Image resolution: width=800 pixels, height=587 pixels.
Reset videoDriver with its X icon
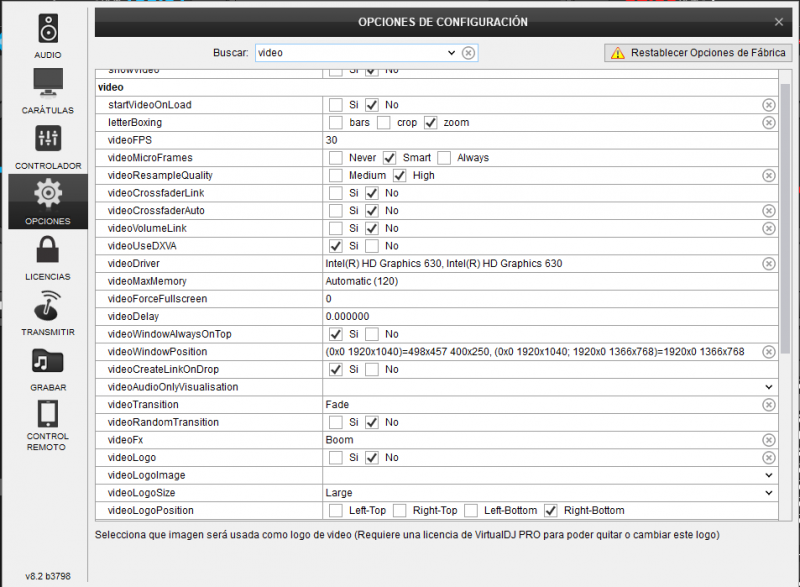pyautogui.click(x=769, y=264)
